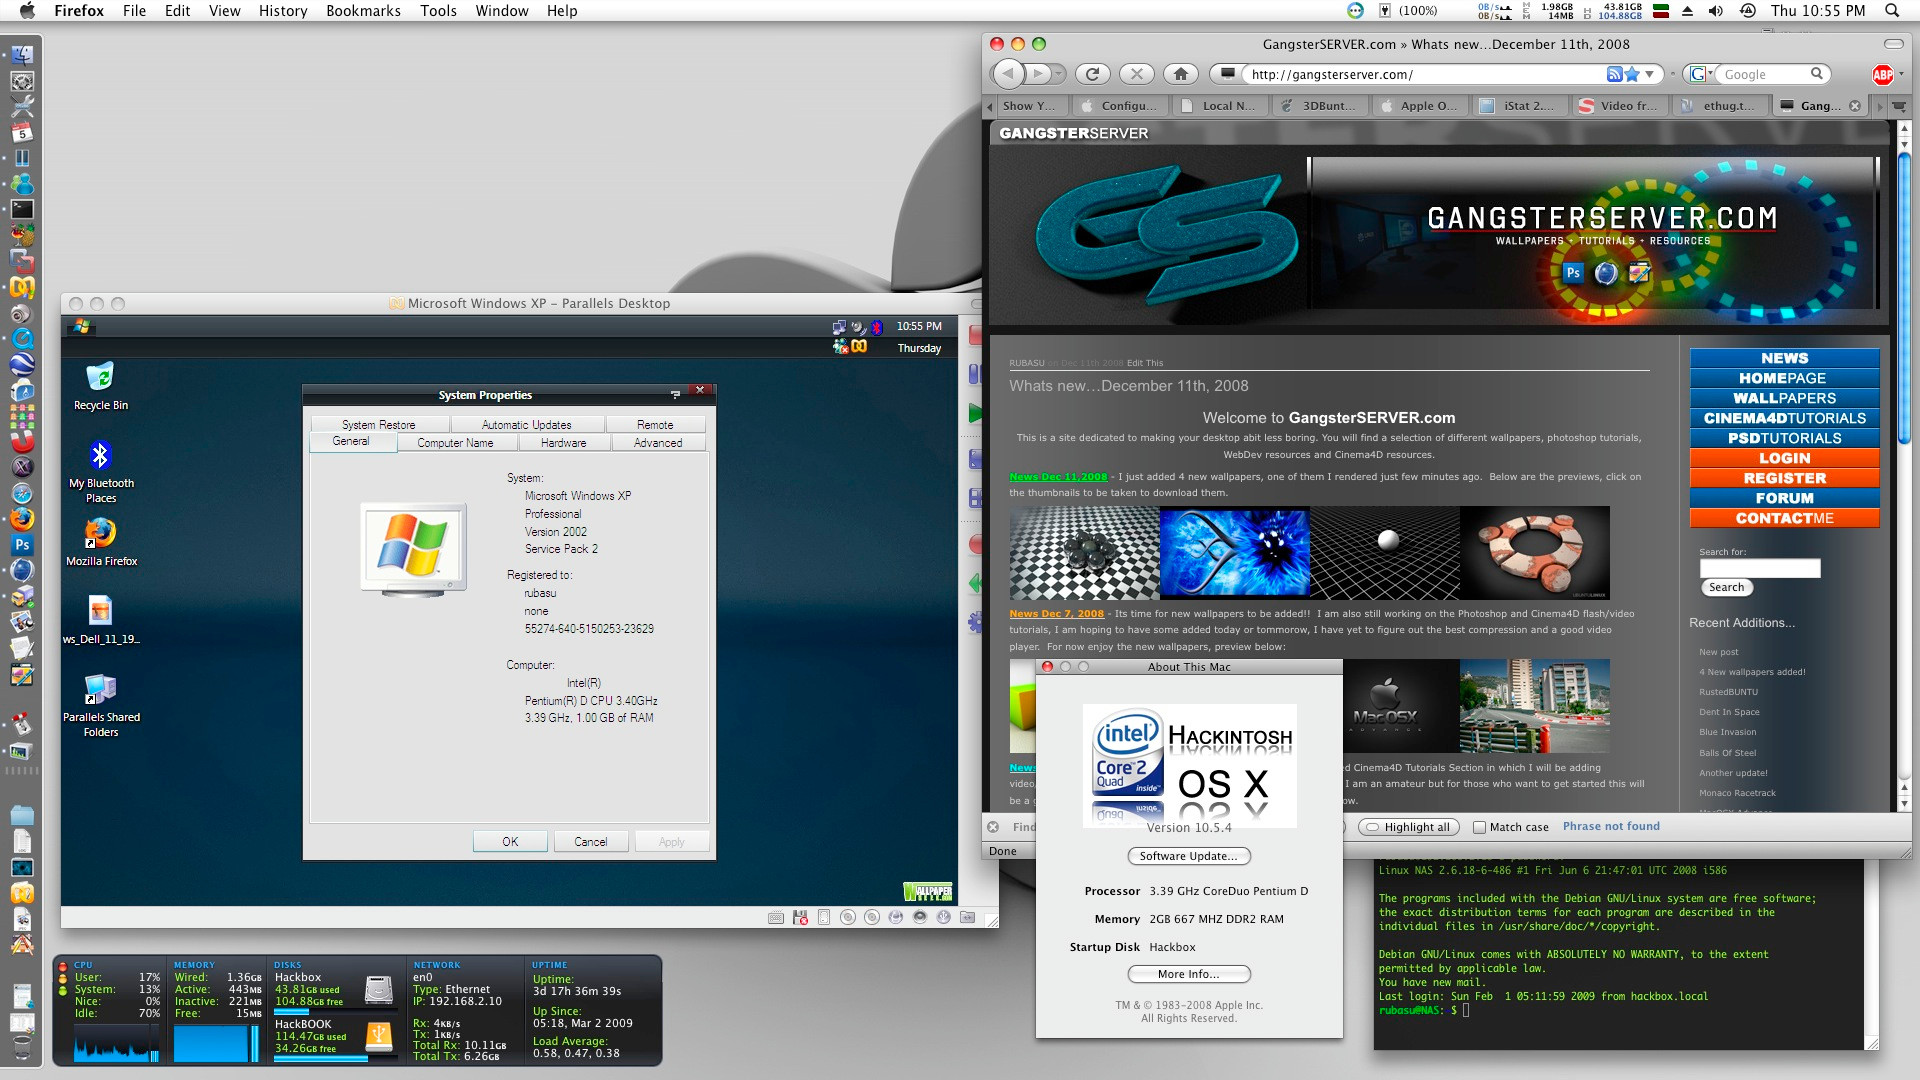Switch to the Video fr... browser tab
The height and width of the screenshot is (1080, 1920).
(x=1618, y=106)
